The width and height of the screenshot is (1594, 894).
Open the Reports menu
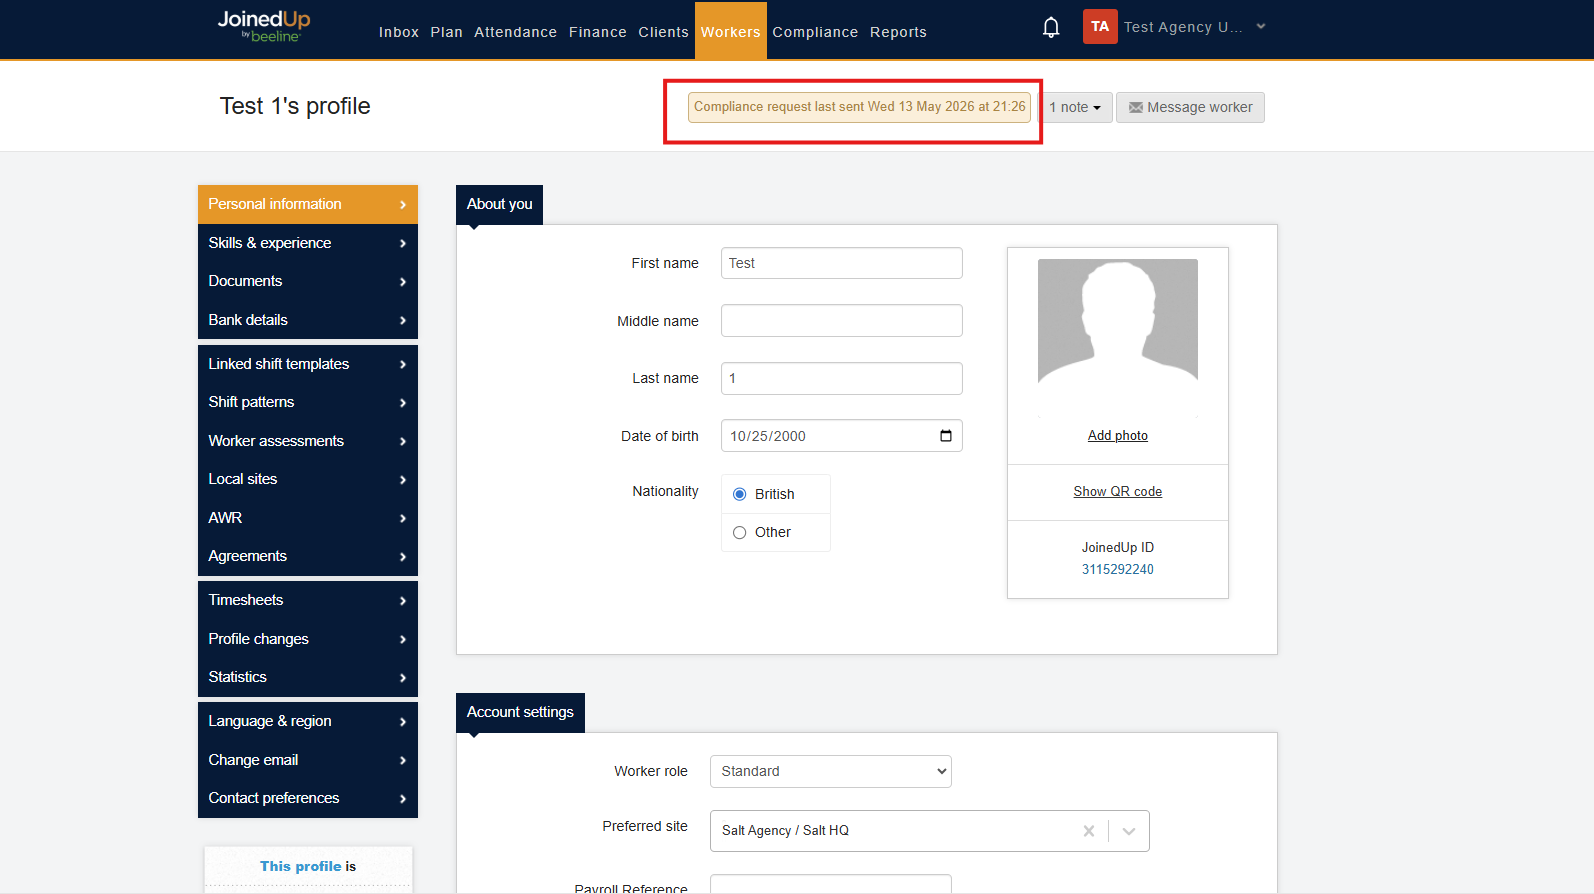898,32
